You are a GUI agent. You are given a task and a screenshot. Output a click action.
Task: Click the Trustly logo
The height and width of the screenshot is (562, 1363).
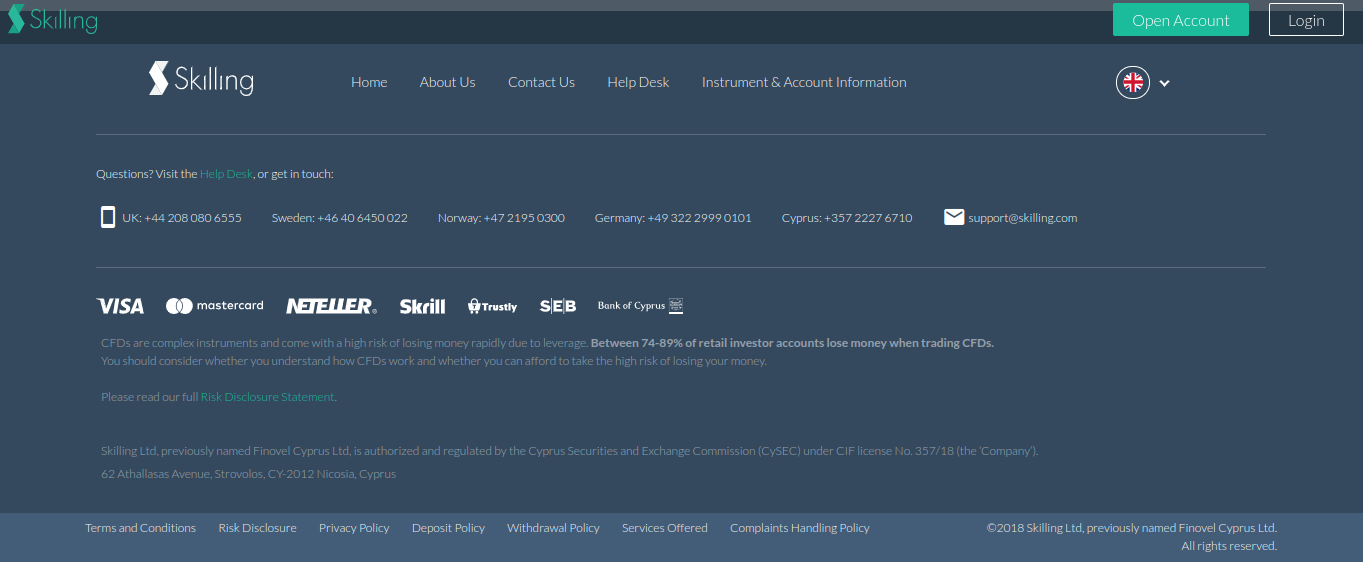[x=492, y=306]
